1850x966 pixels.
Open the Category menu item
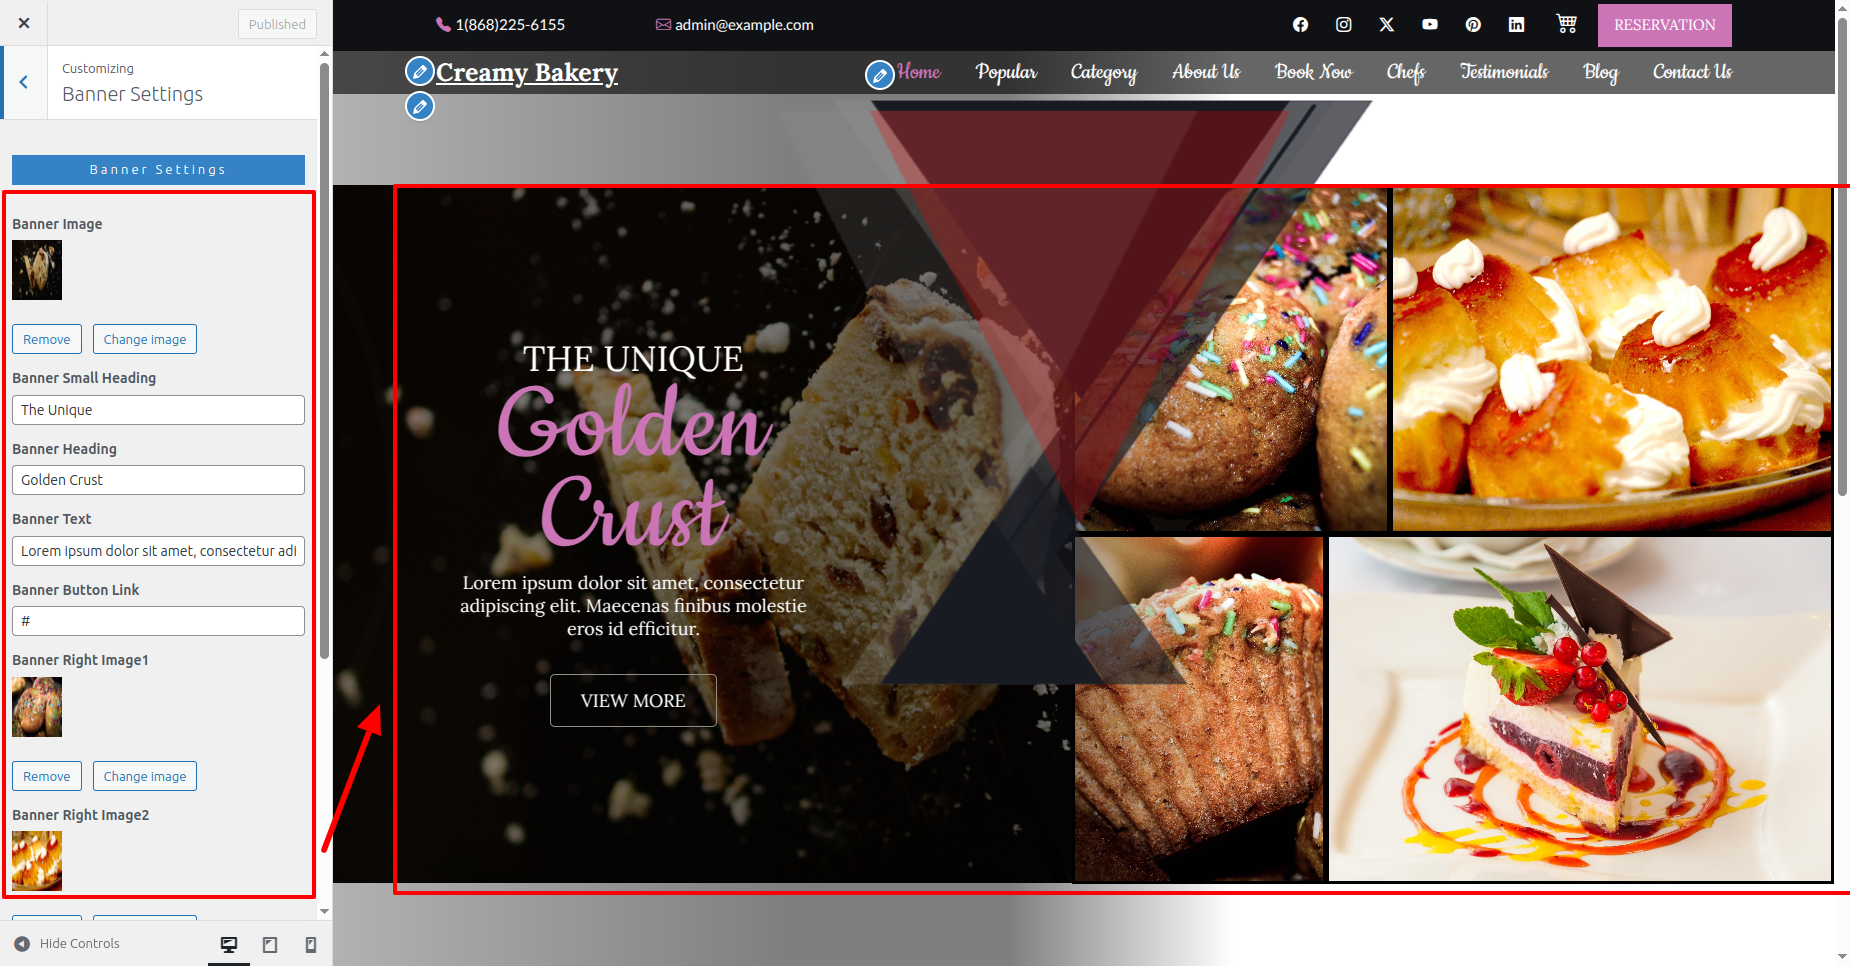pos(1103,72)
